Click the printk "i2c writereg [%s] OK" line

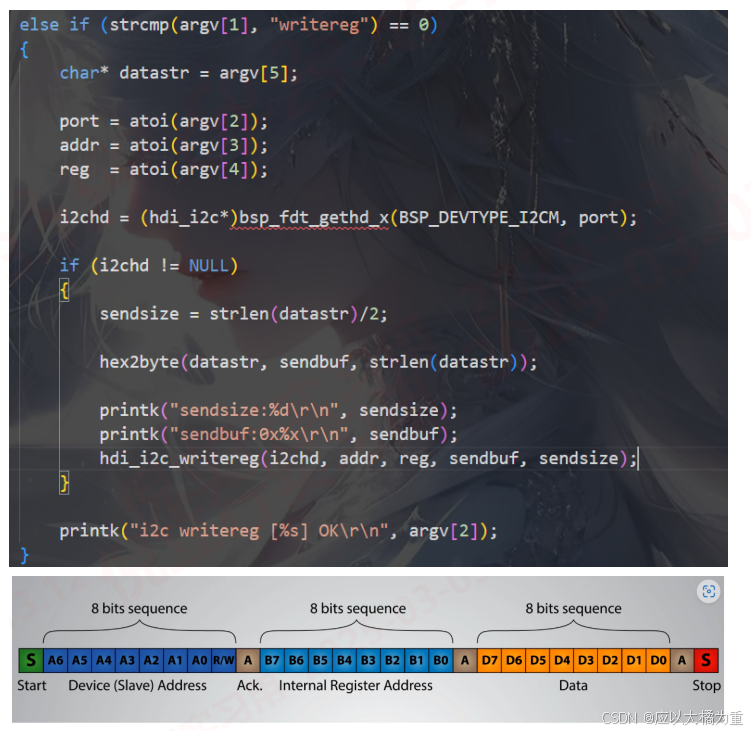click(278, 531)
